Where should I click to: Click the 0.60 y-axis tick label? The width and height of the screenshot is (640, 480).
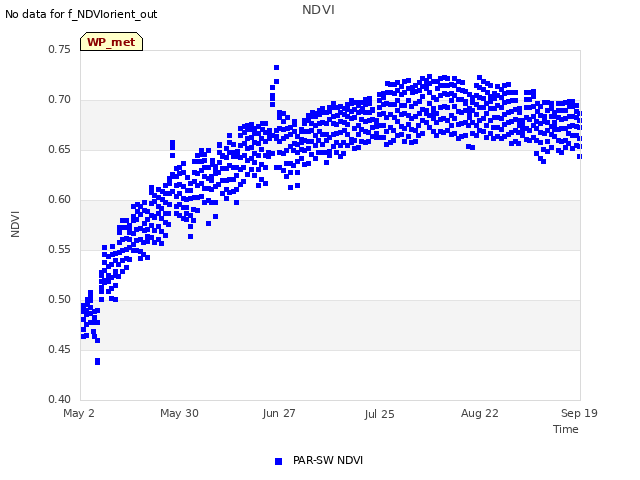tap(59, 199)
